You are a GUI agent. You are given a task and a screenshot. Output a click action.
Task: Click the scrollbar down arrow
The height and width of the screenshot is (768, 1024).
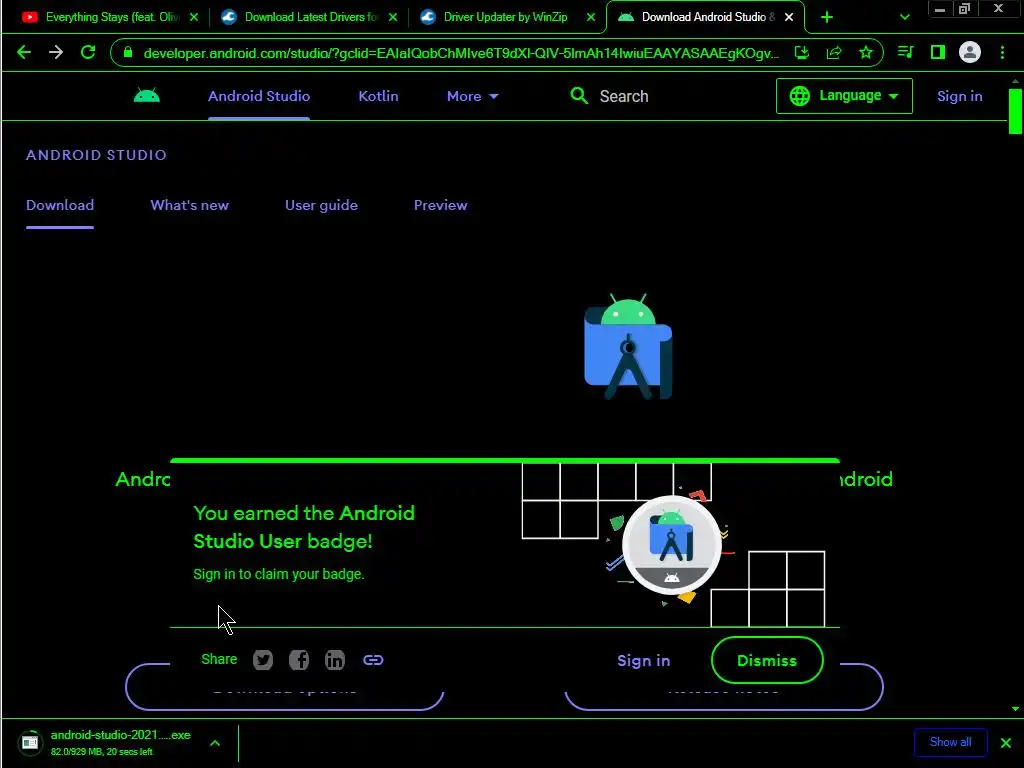[1015, 709]
